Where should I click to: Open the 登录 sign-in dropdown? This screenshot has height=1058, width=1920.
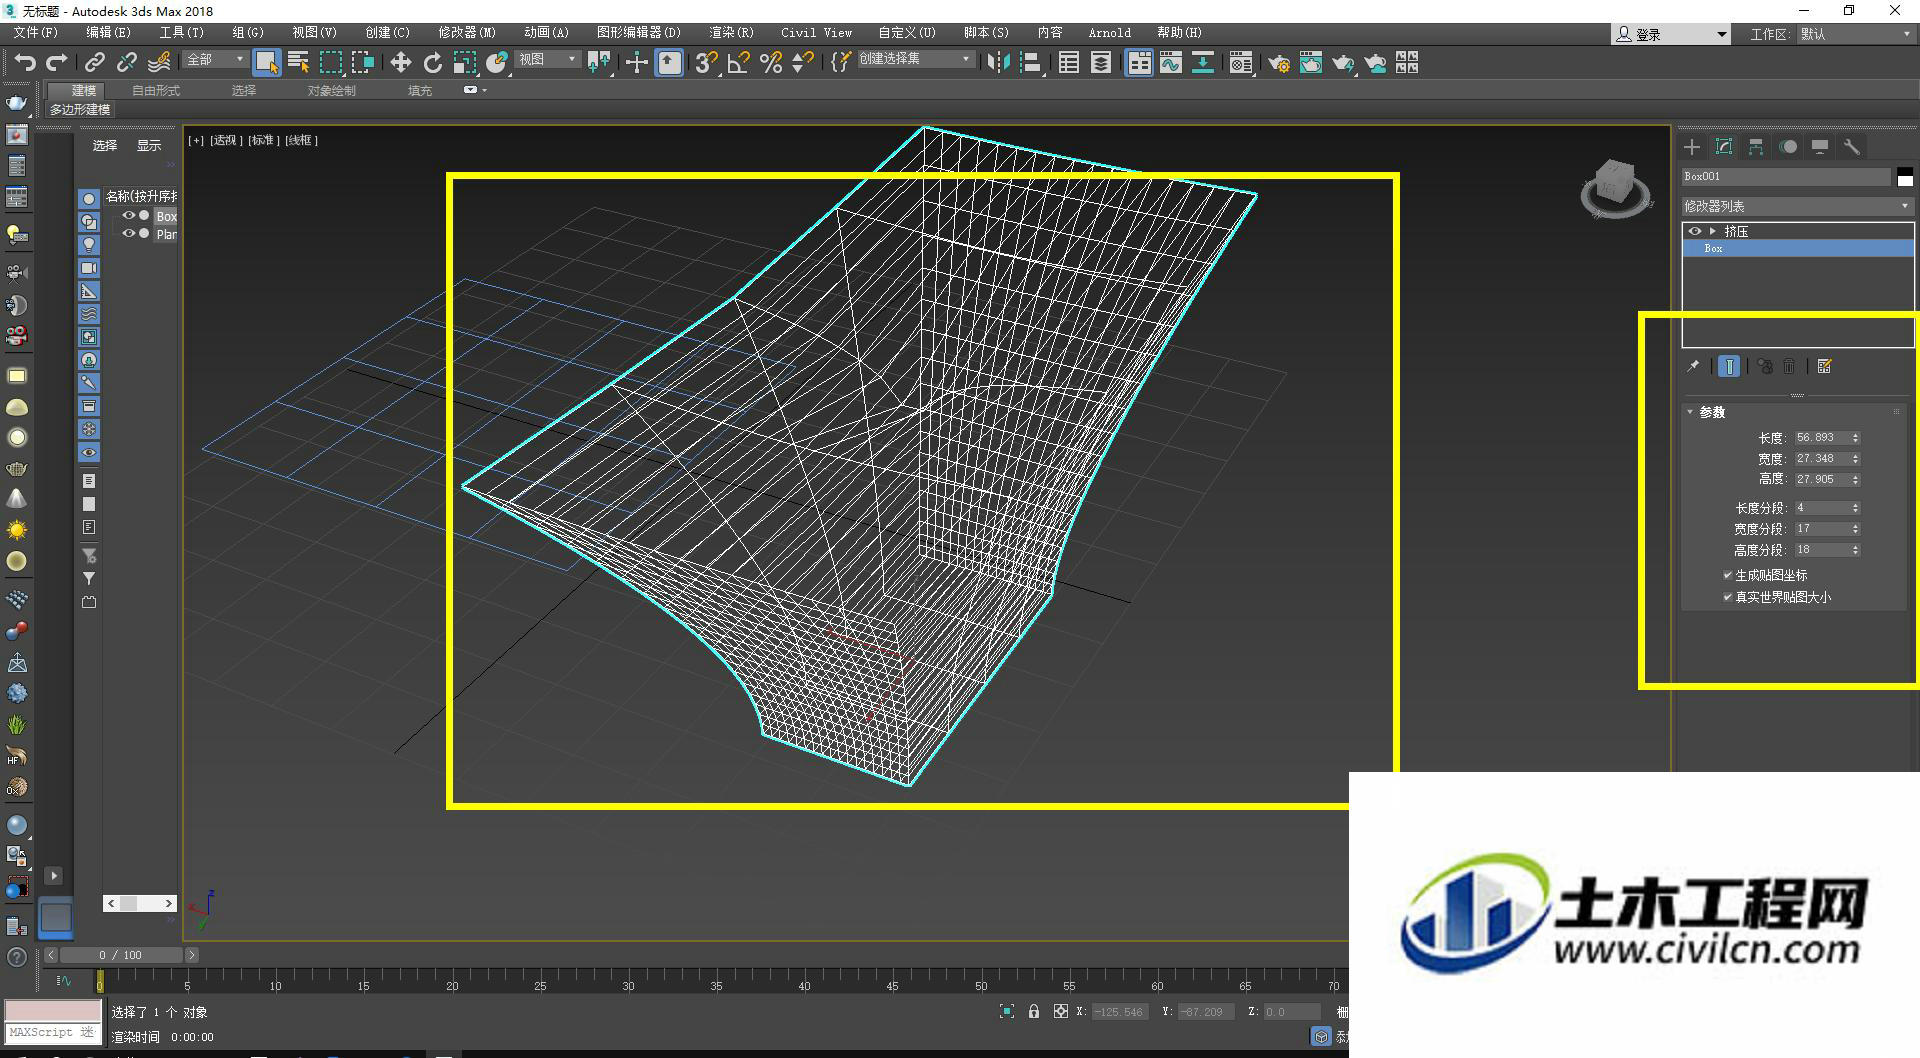1671,34
